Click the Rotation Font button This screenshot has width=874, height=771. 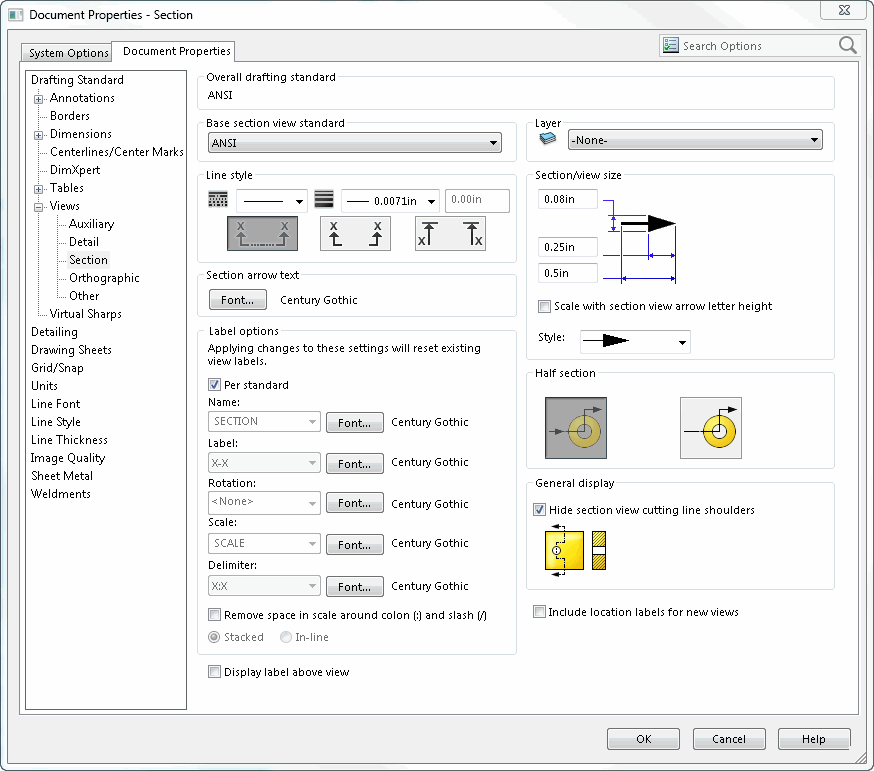pyautogui.click(x=355, y=503)
